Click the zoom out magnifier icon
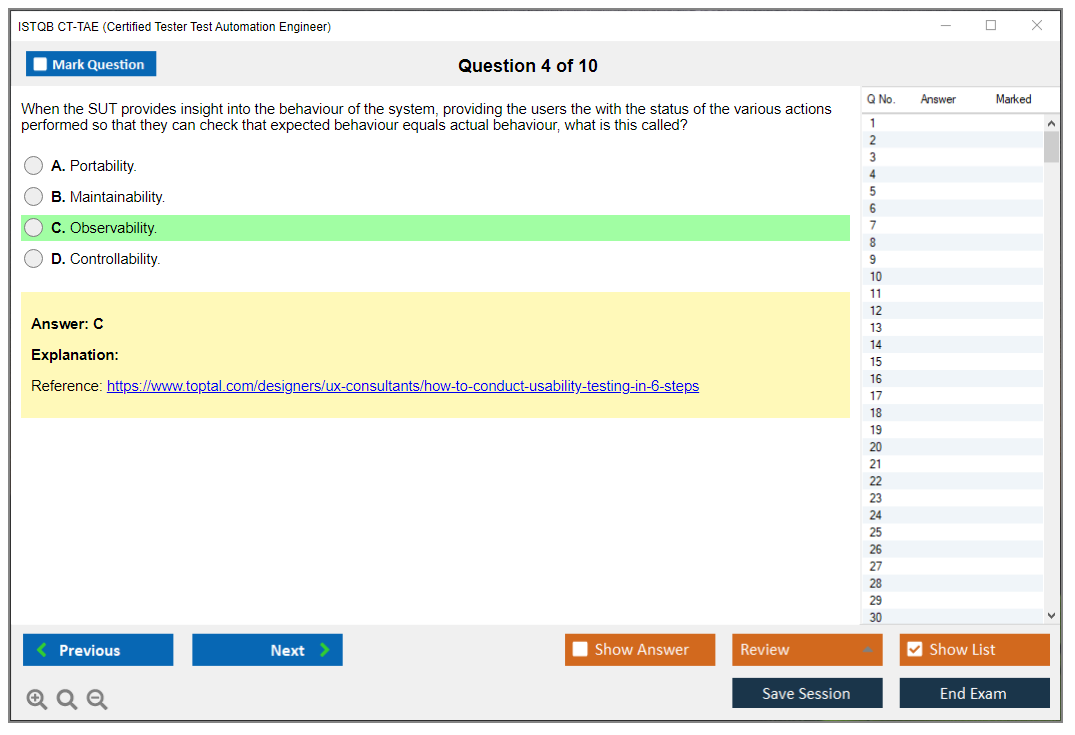 (97, 700)
